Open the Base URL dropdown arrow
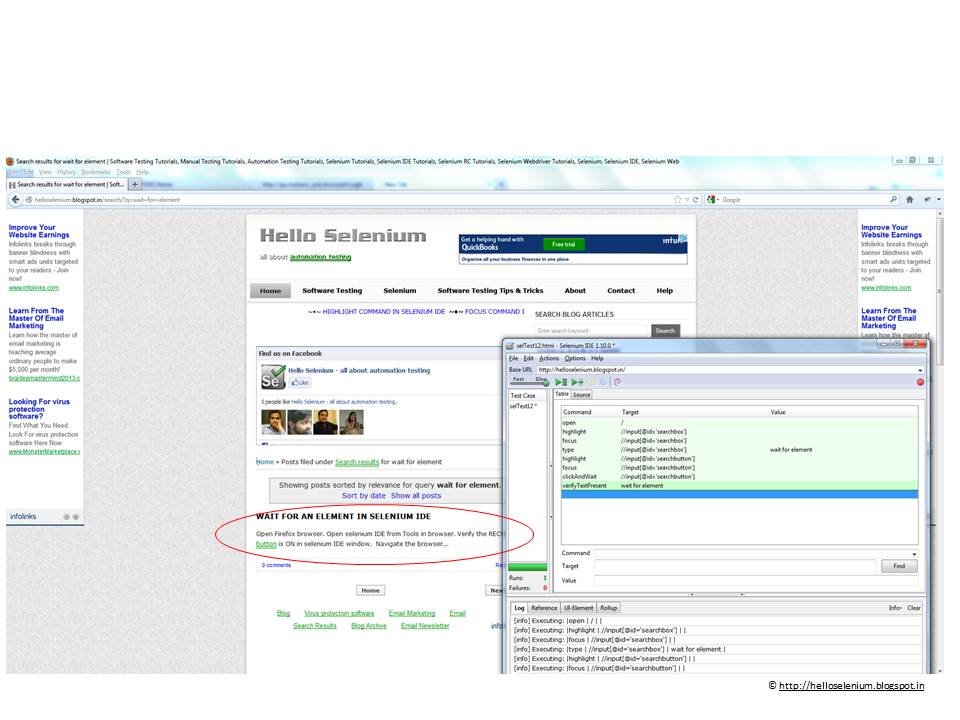This screenshot has height=720, width=960. 920,370
